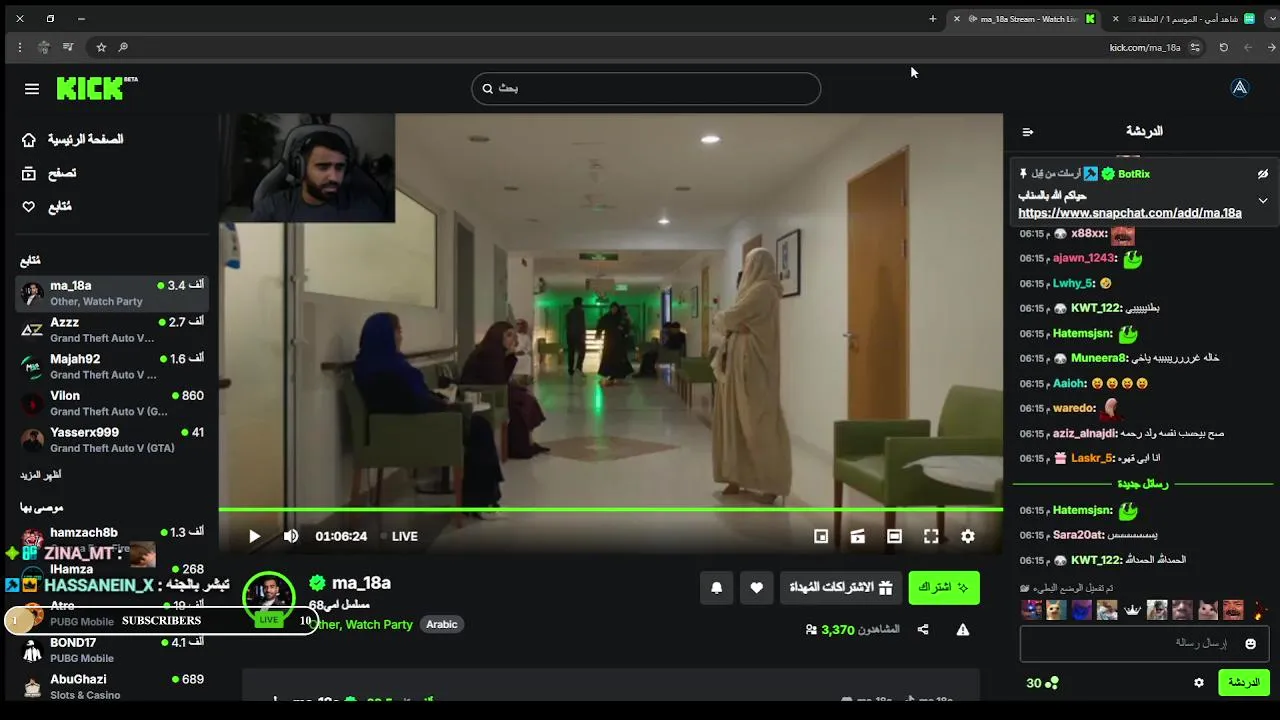1280x720 pixels.
Task: Send message with green Chat button
Action: pyautogui.click(x=1244, y=683)
